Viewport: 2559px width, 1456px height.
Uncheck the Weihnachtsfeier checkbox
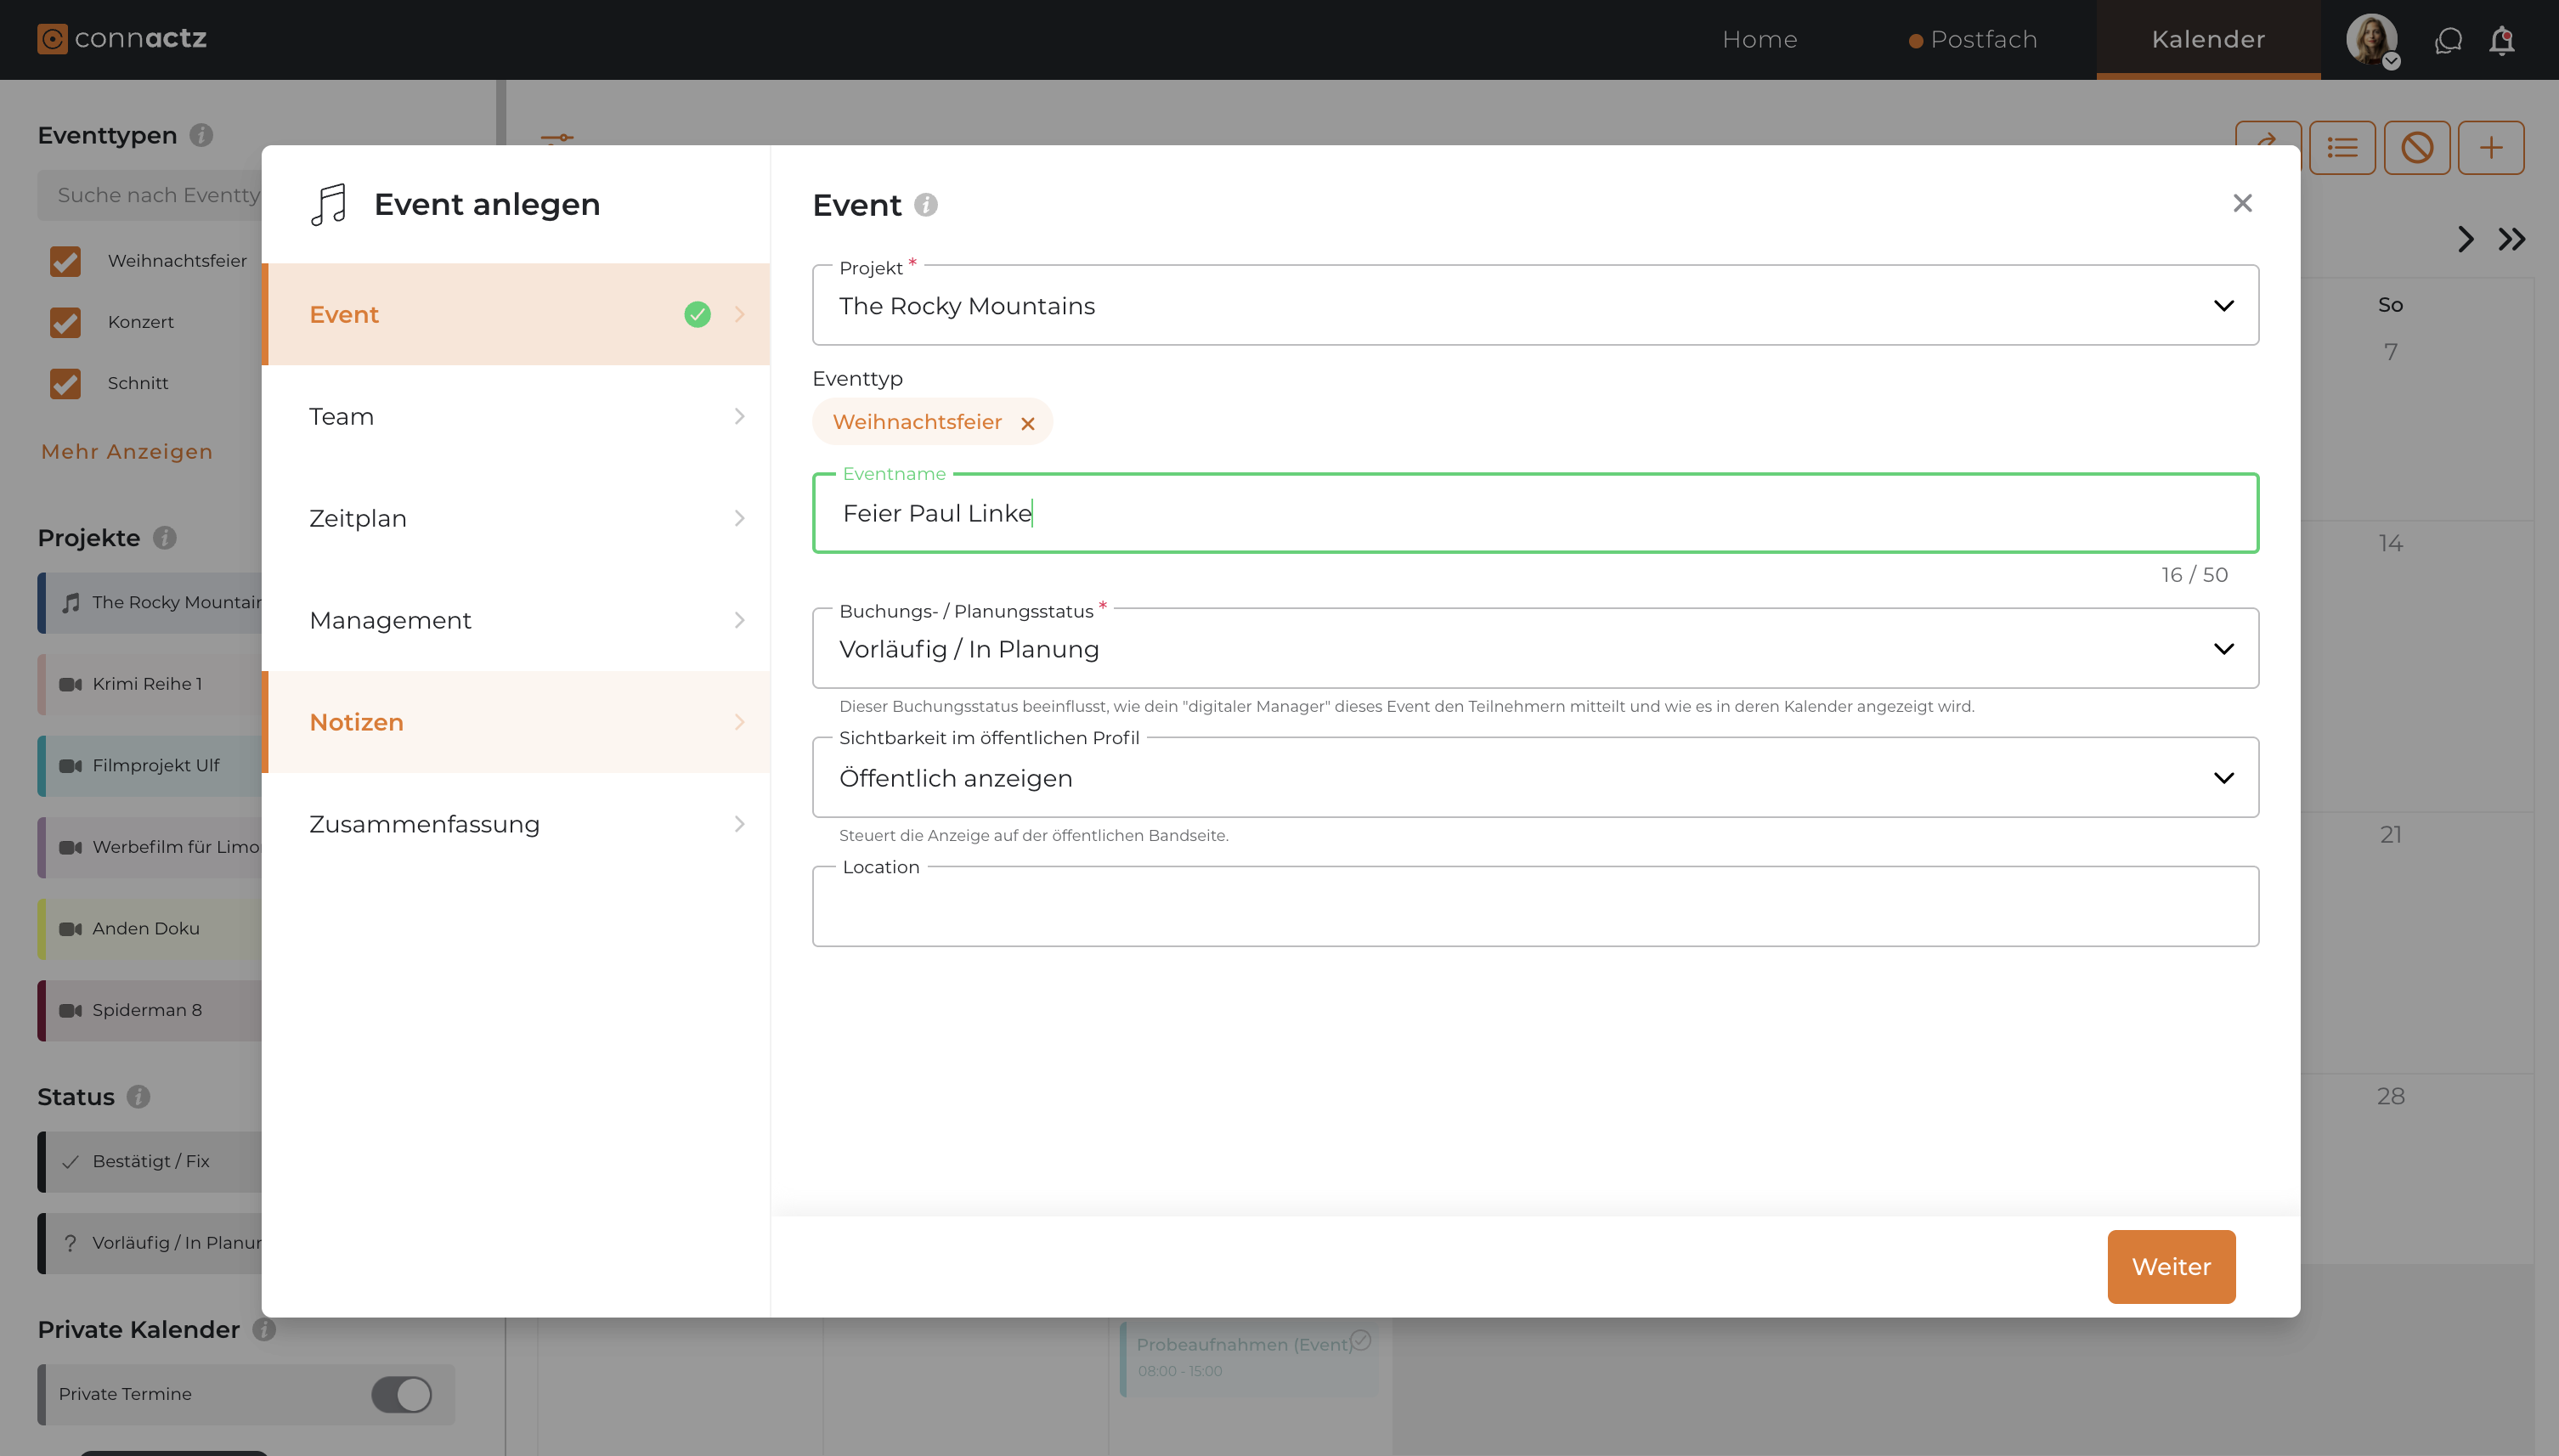click(x=65, y=261)
